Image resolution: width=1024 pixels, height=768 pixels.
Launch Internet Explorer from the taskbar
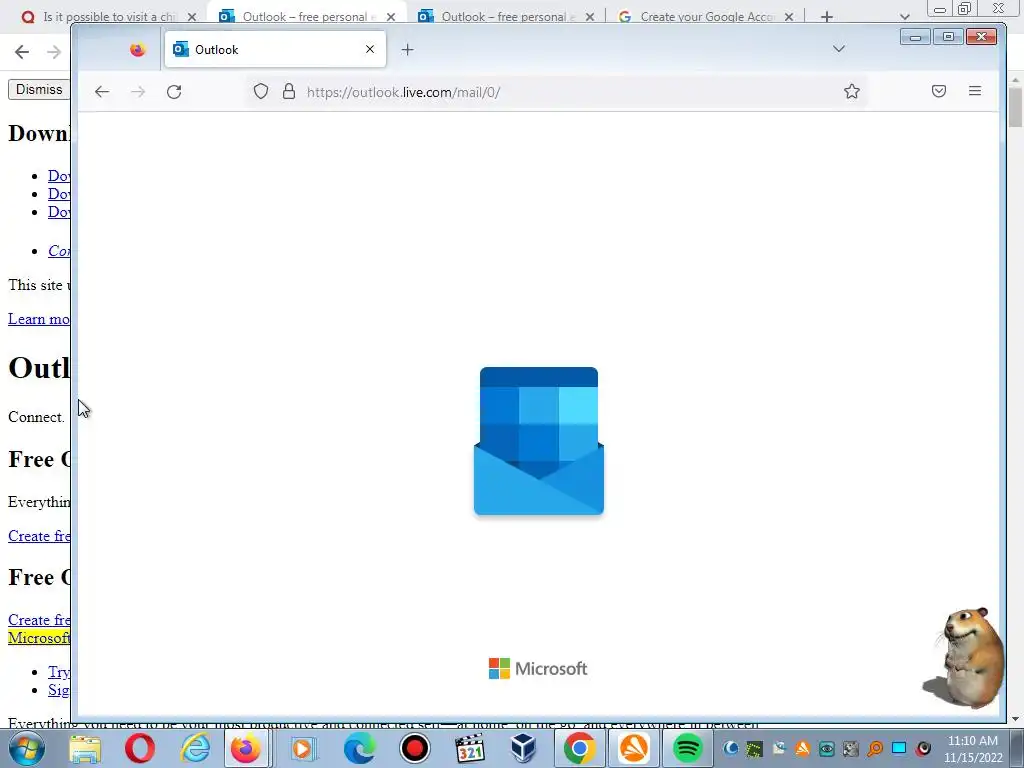click(195, 749)
